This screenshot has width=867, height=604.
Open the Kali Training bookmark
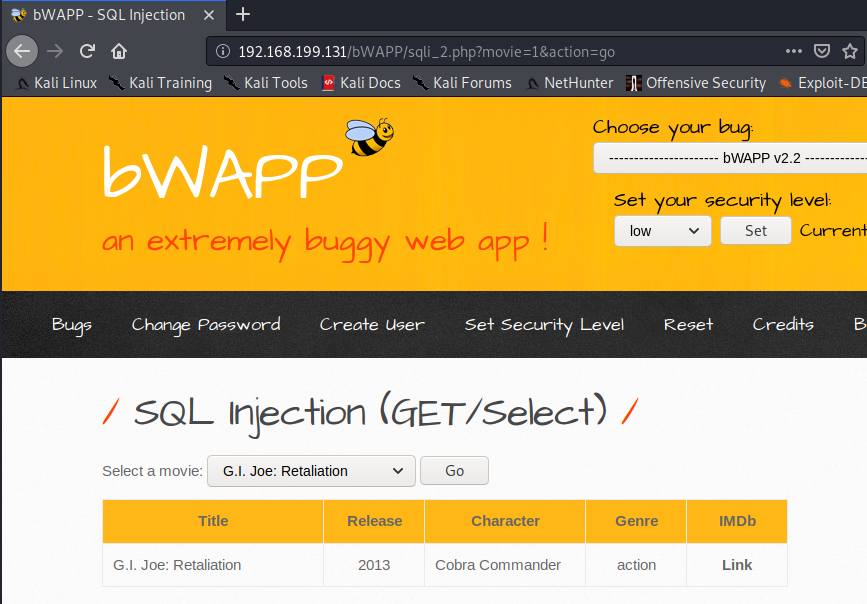point(160,83)
